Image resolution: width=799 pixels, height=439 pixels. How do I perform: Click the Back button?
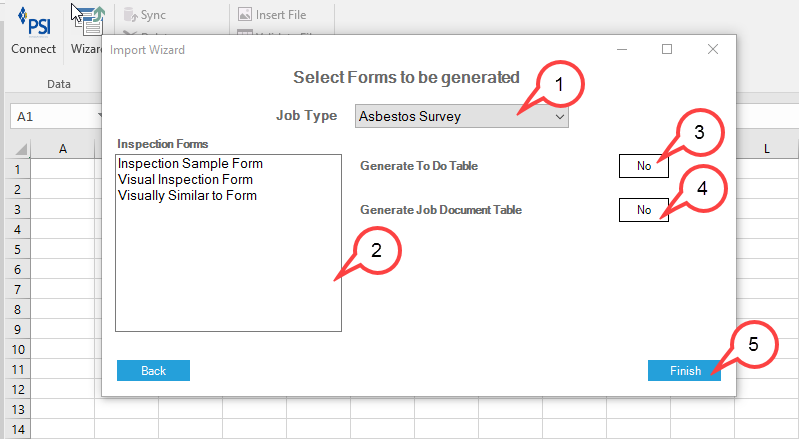point(153,371)
